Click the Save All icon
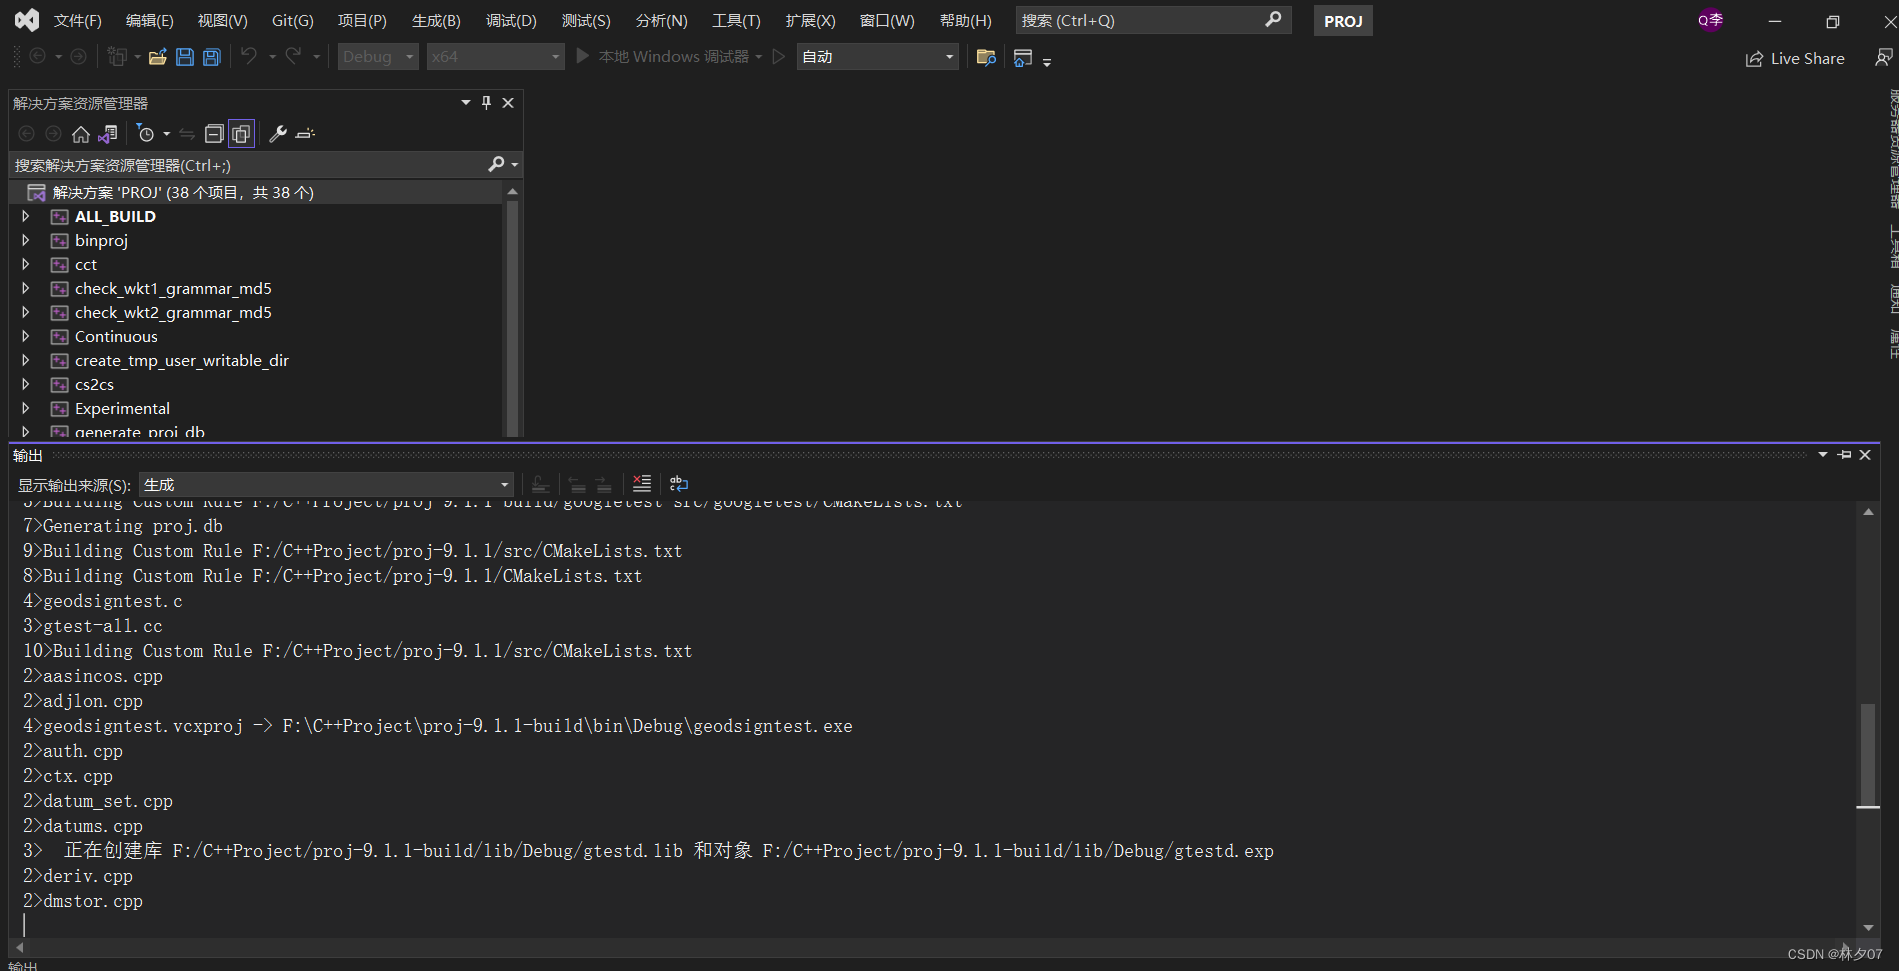Viewport: 1899px width, 971px height. pyautogui.click(x=211, y=57)
